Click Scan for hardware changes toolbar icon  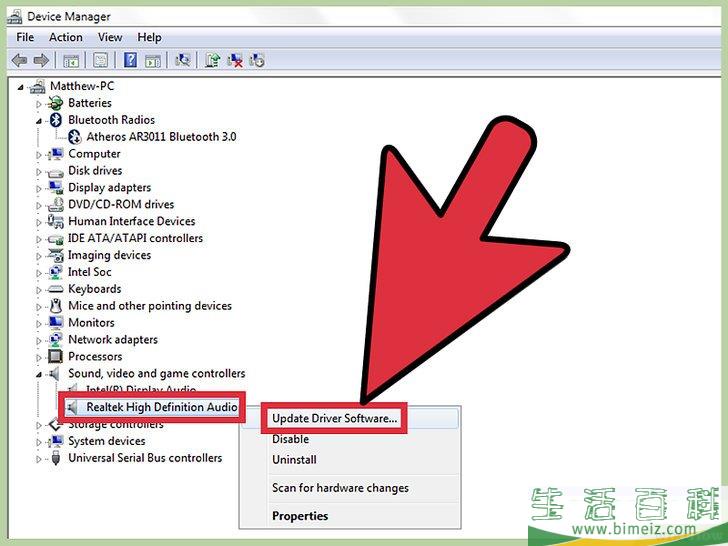[182, 60]
